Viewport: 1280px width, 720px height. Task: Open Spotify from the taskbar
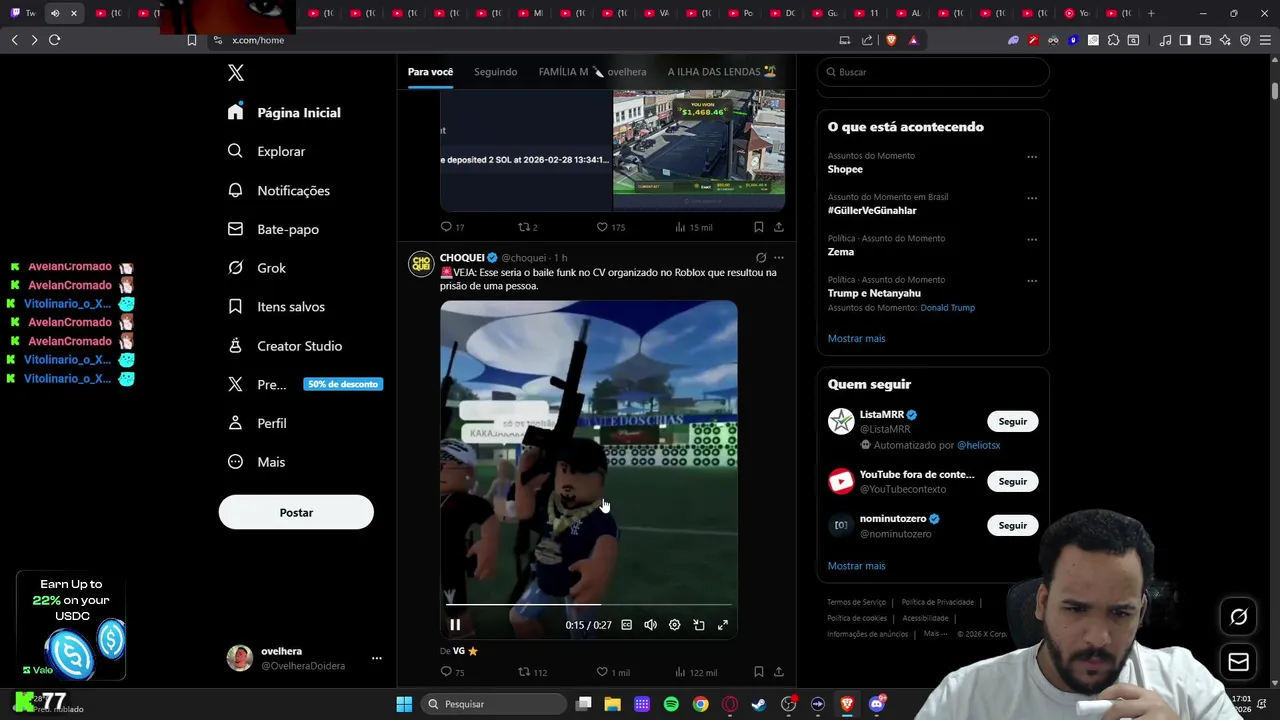(x=671, y=704)
